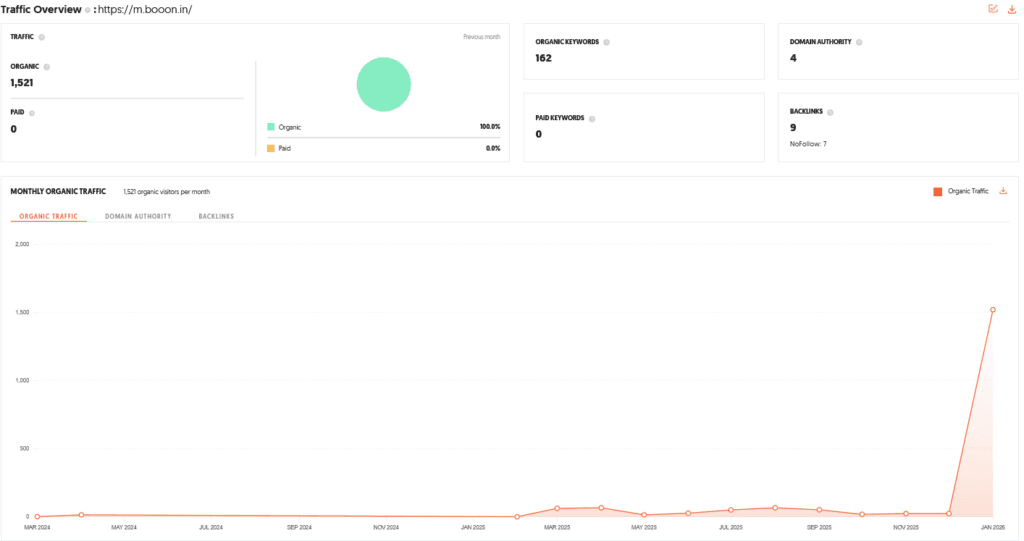
Task: Click the 1,500 y-axis label
Action: [x=22, y=312]
